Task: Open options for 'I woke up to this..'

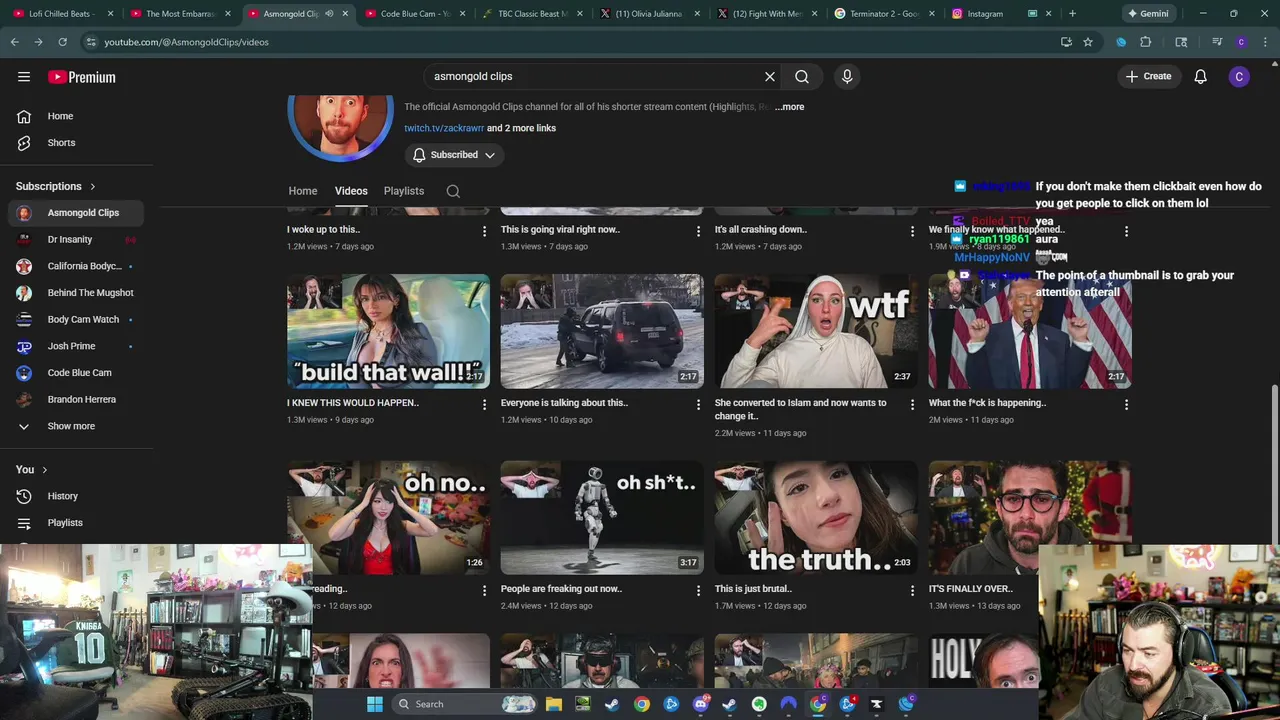Action: (484, 231)
